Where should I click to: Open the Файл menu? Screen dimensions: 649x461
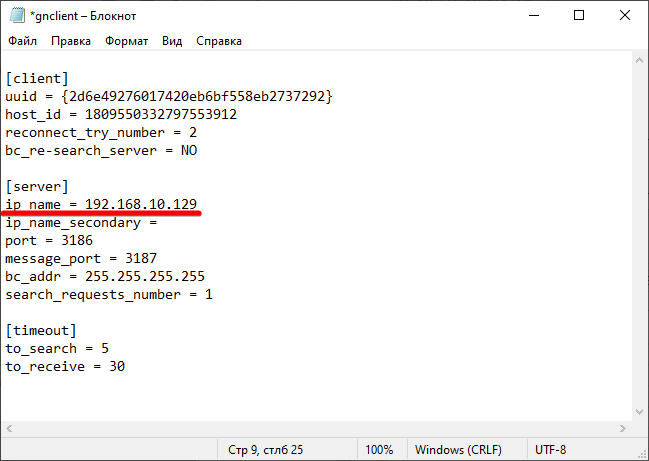coord(22,41)
